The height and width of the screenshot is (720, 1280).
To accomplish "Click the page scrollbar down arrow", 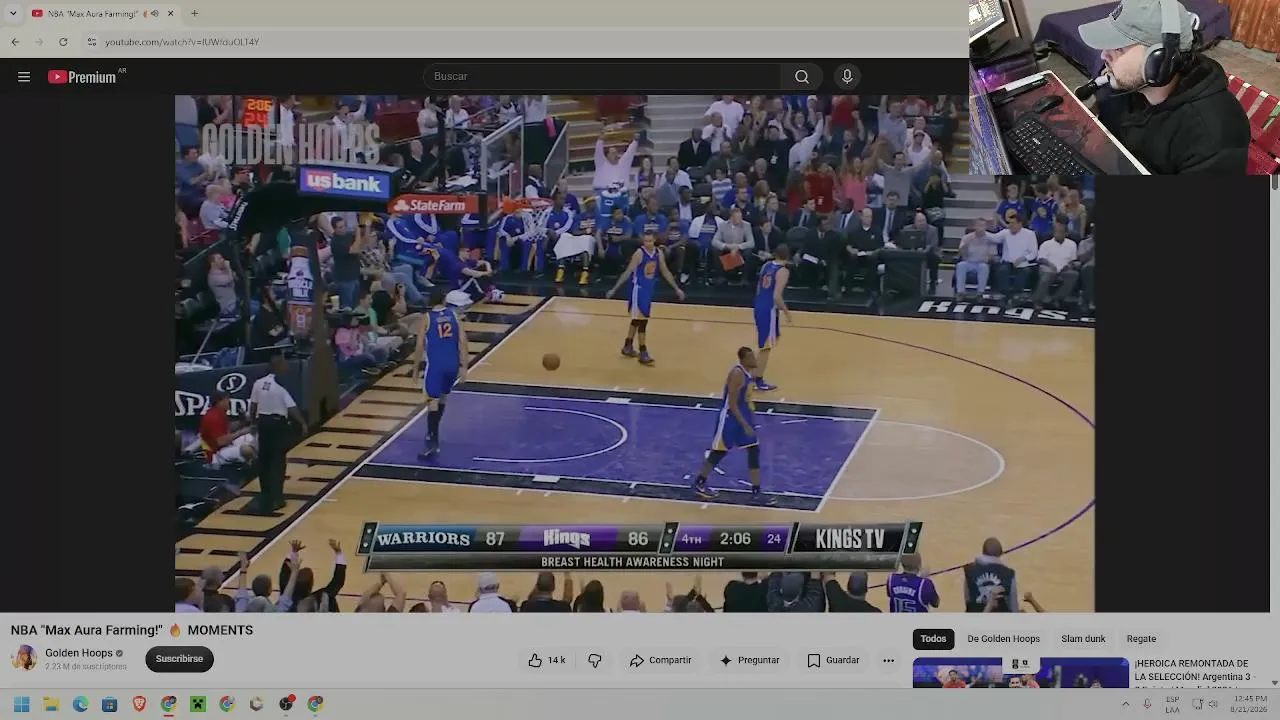I will (1274, 683).
